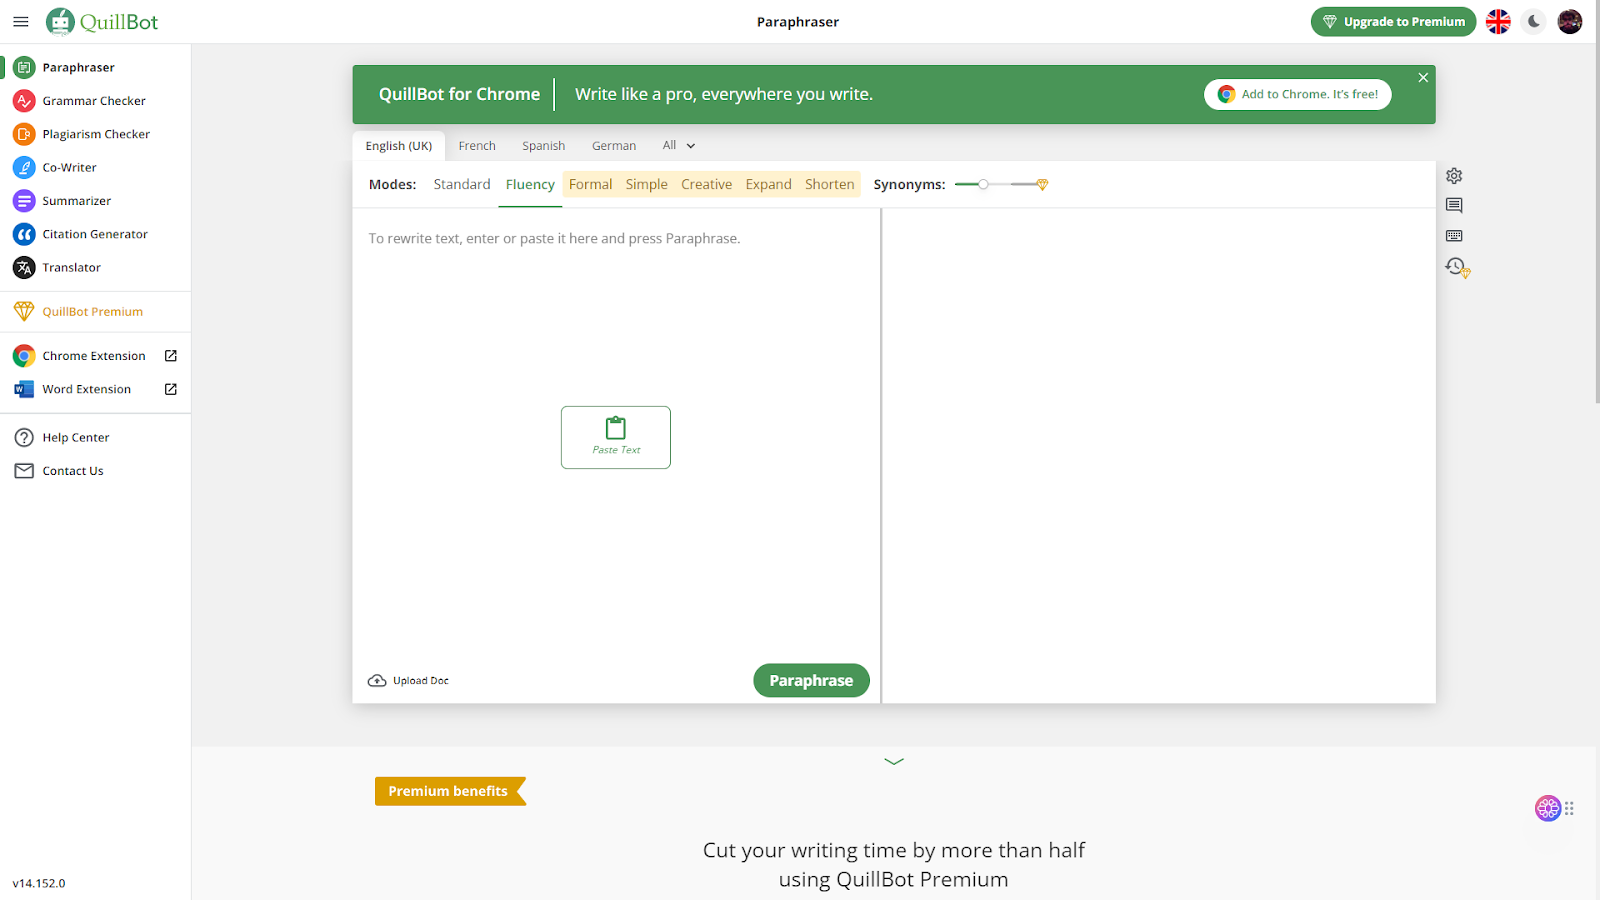The image size is (1600, 900).
Task: Click the Help Center question icon
Action: [24, 437]
